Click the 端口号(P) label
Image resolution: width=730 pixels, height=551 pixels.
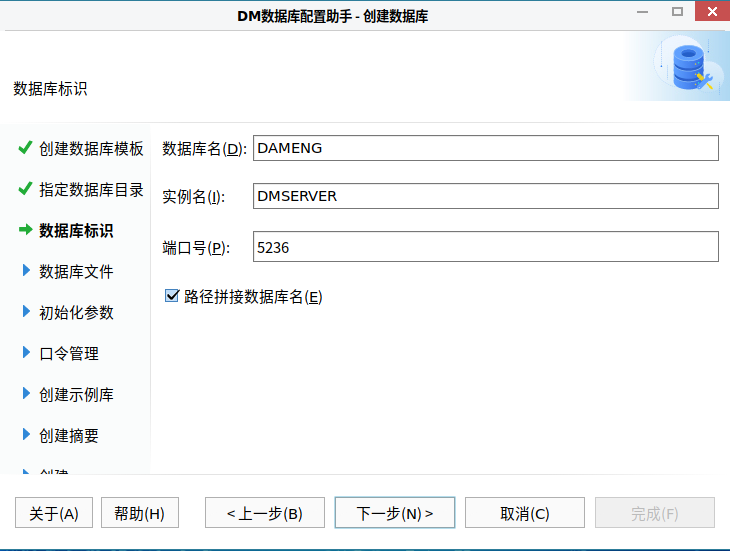click(196, 248)
